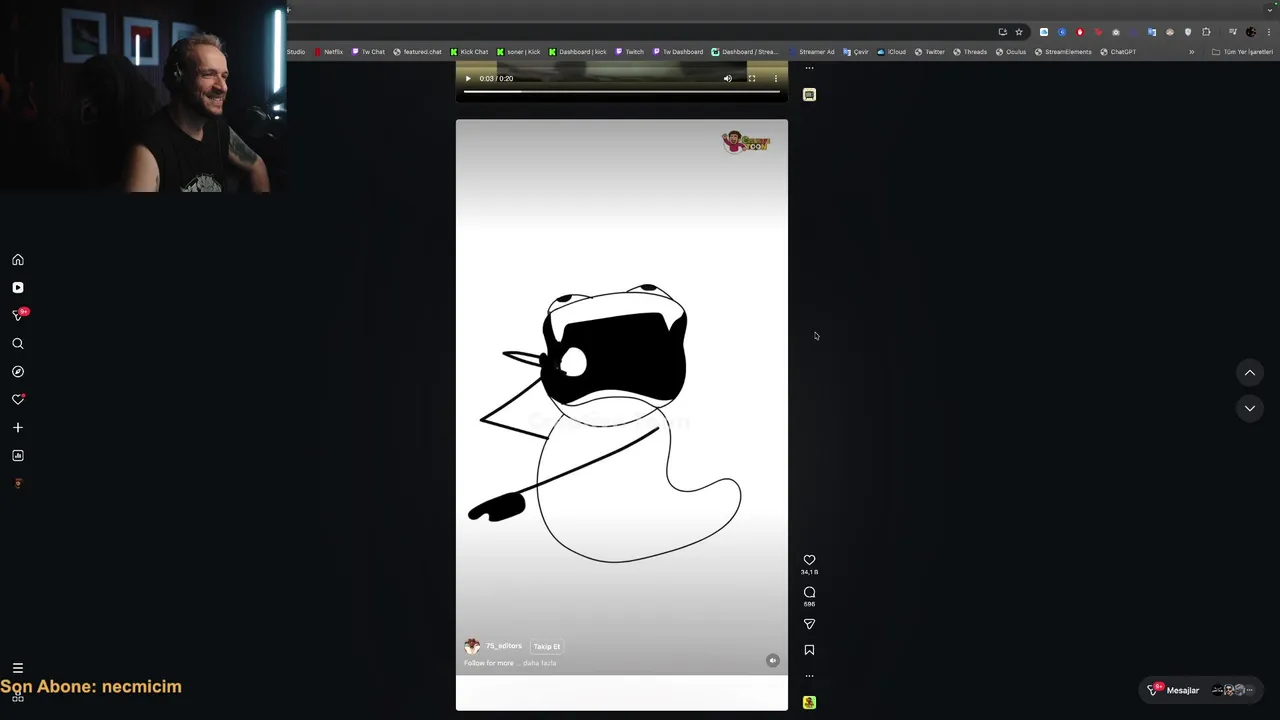Open the dashboard chart icon in sidebar

pyautogui.click(x=18, y=456)
